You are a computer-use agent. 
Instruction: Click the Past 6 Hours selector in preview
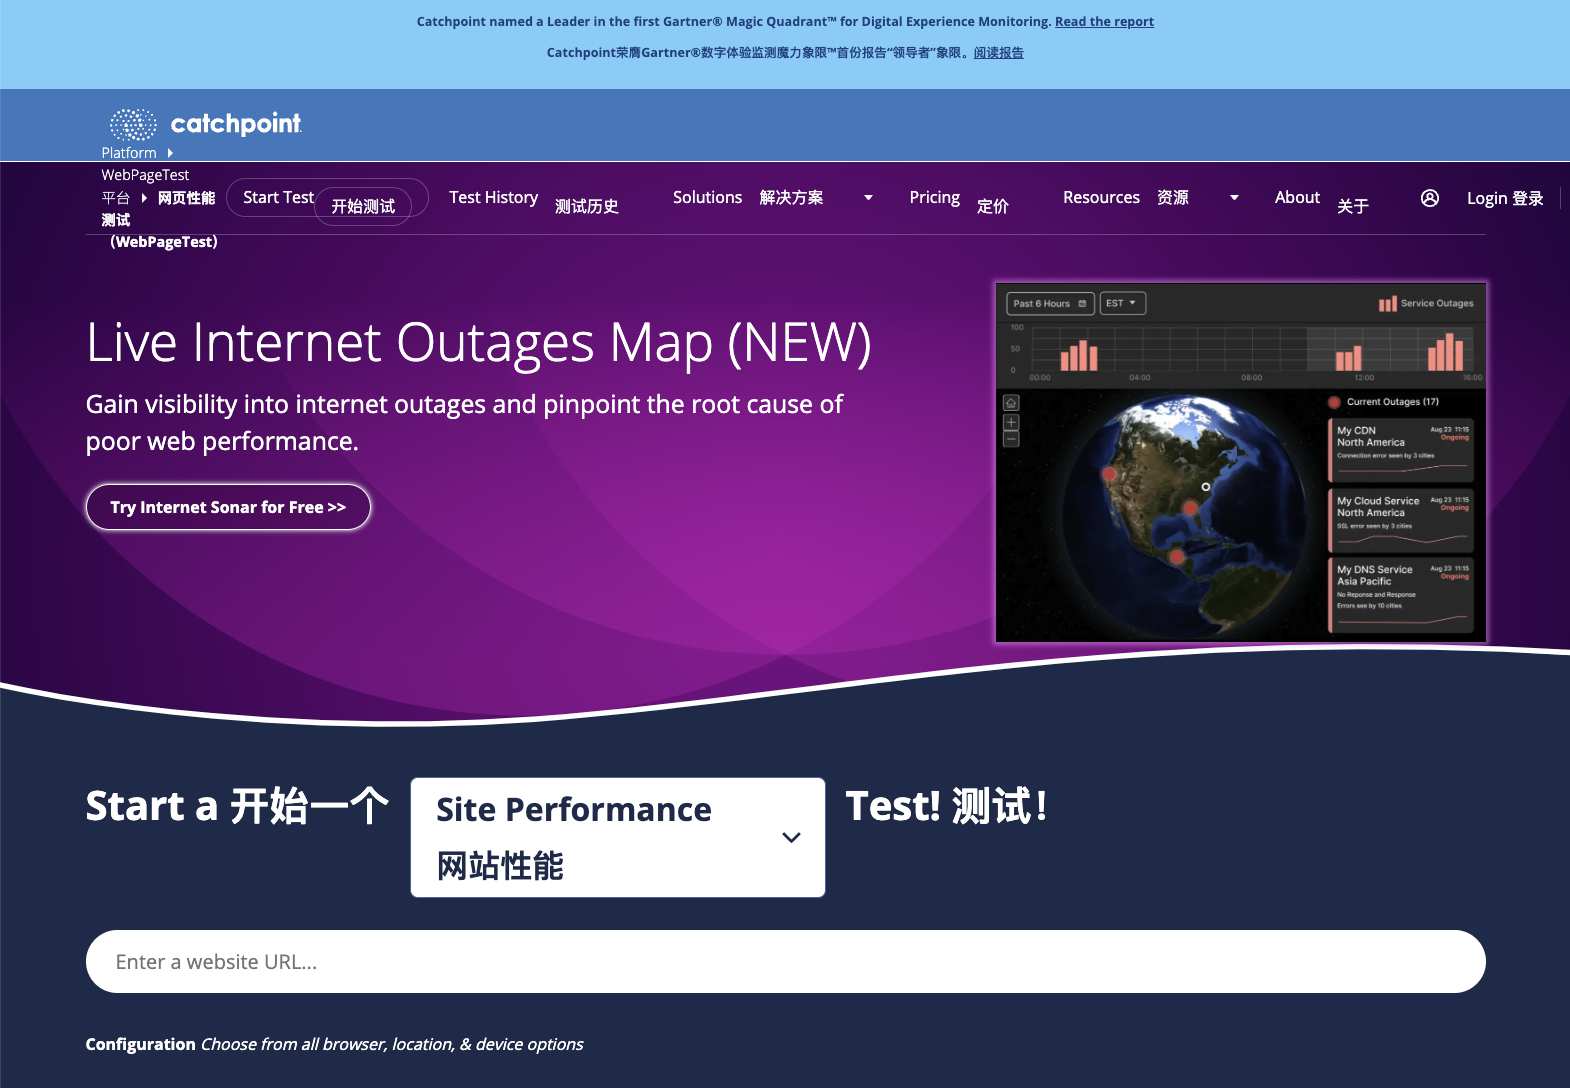tap(1050, 303)
